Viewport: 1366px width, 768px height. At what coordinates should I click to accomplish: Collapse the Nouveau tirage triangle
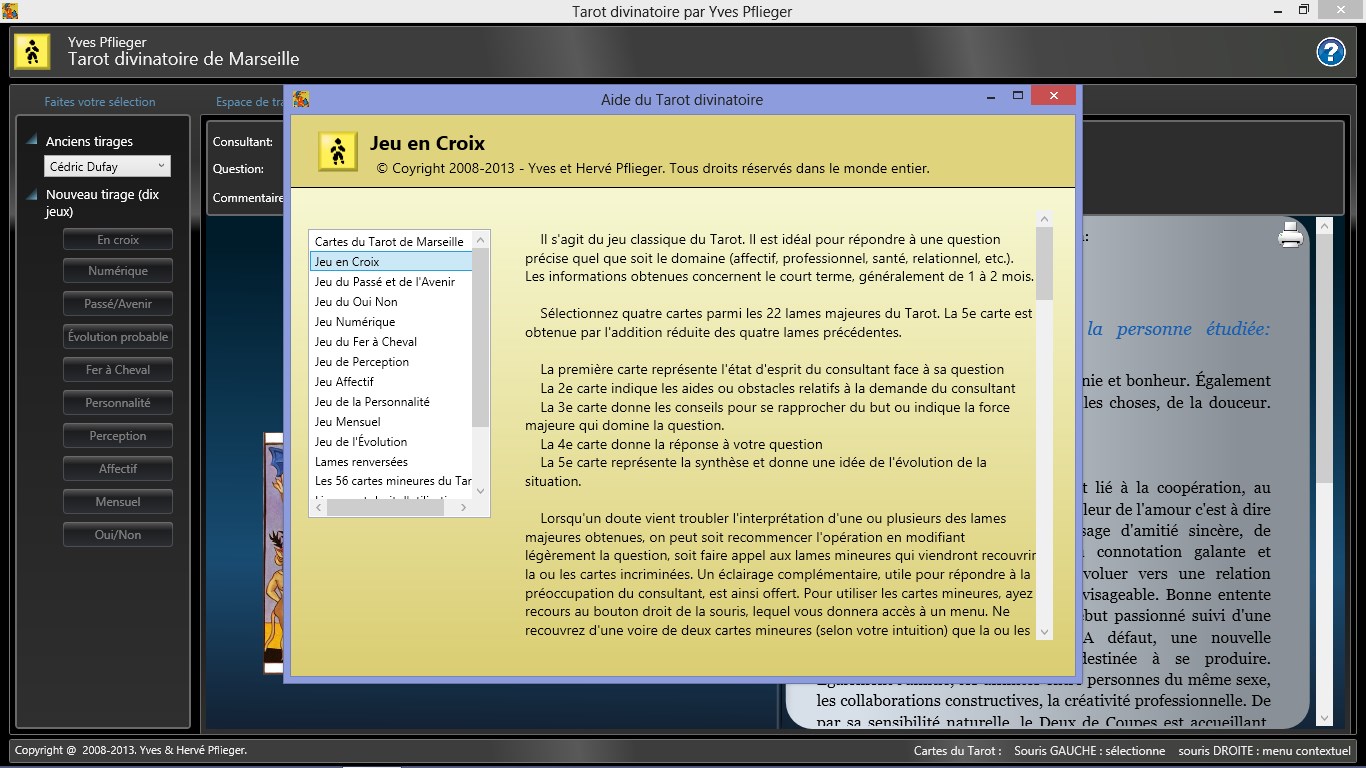click(x=32, y=194)
